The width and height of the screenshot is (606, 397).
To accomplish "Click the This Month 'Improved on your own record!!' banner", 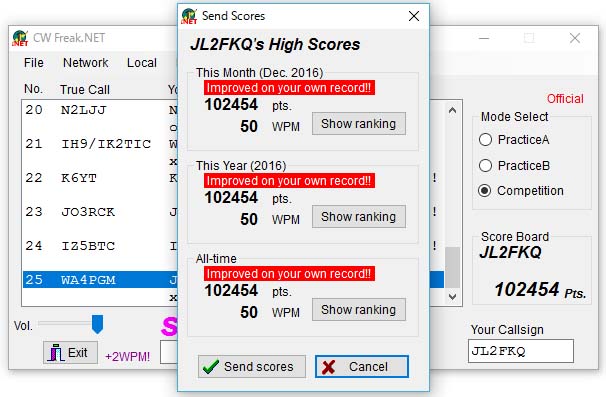I will [x=289, y=88].
